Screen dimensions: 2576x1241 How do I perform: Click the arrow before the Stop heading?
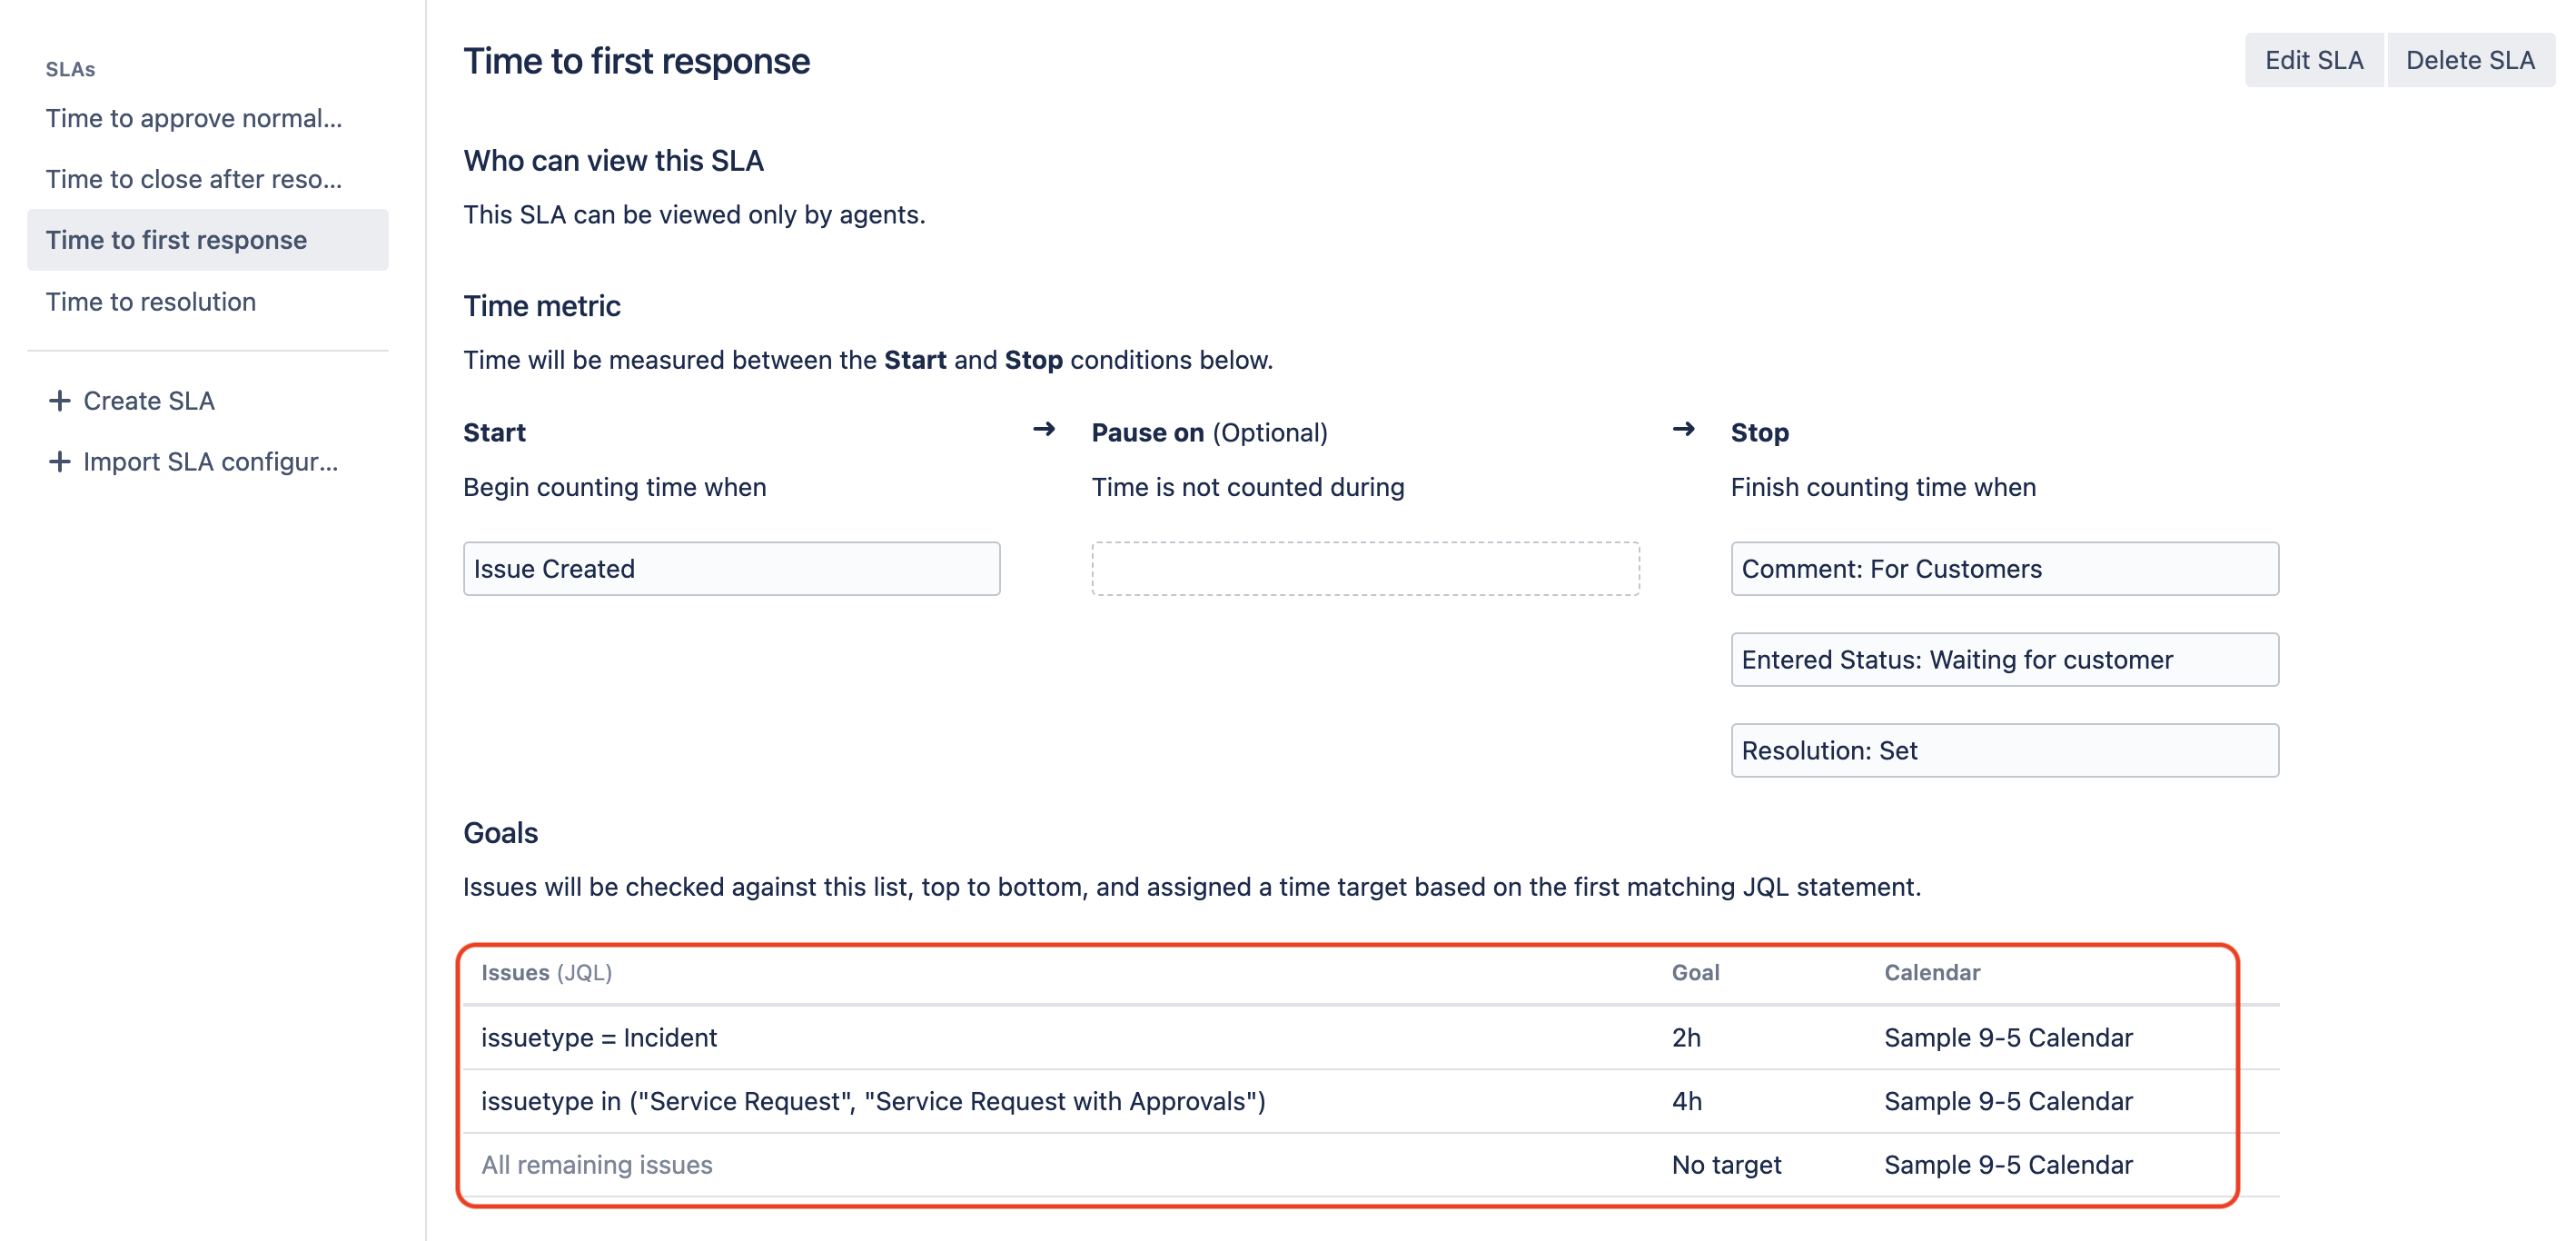tap(1684, 430)
